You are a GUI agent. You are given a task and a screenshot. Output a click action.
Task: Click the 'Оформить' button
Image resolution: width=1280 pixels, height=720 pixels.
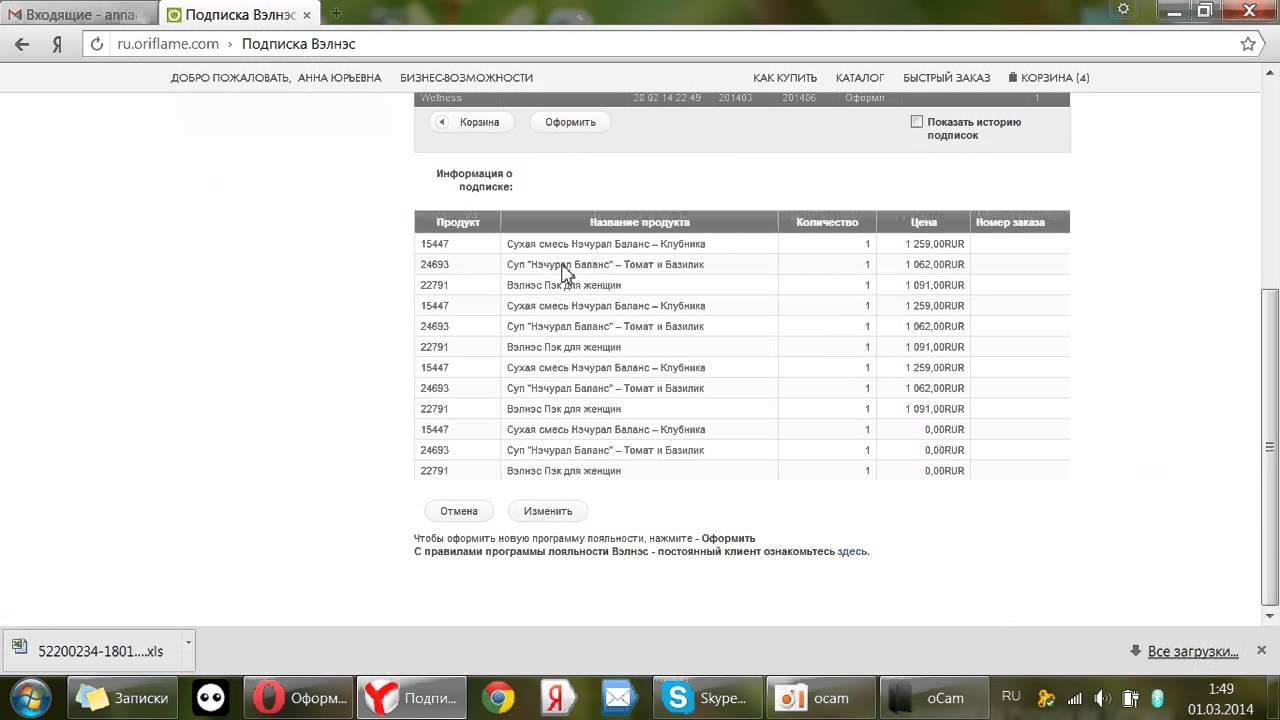[570, 122]
